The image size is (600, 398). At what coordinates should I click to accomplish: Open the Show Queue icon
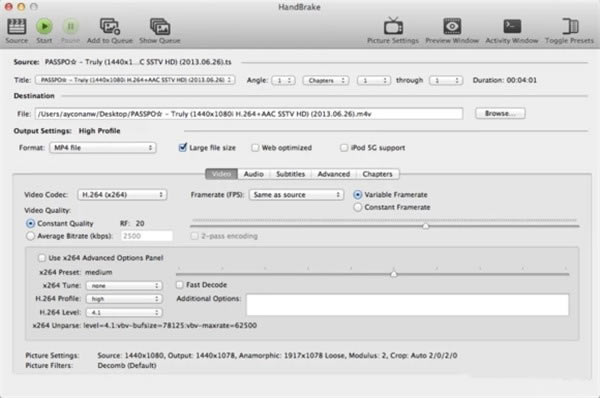coord(160,26)
